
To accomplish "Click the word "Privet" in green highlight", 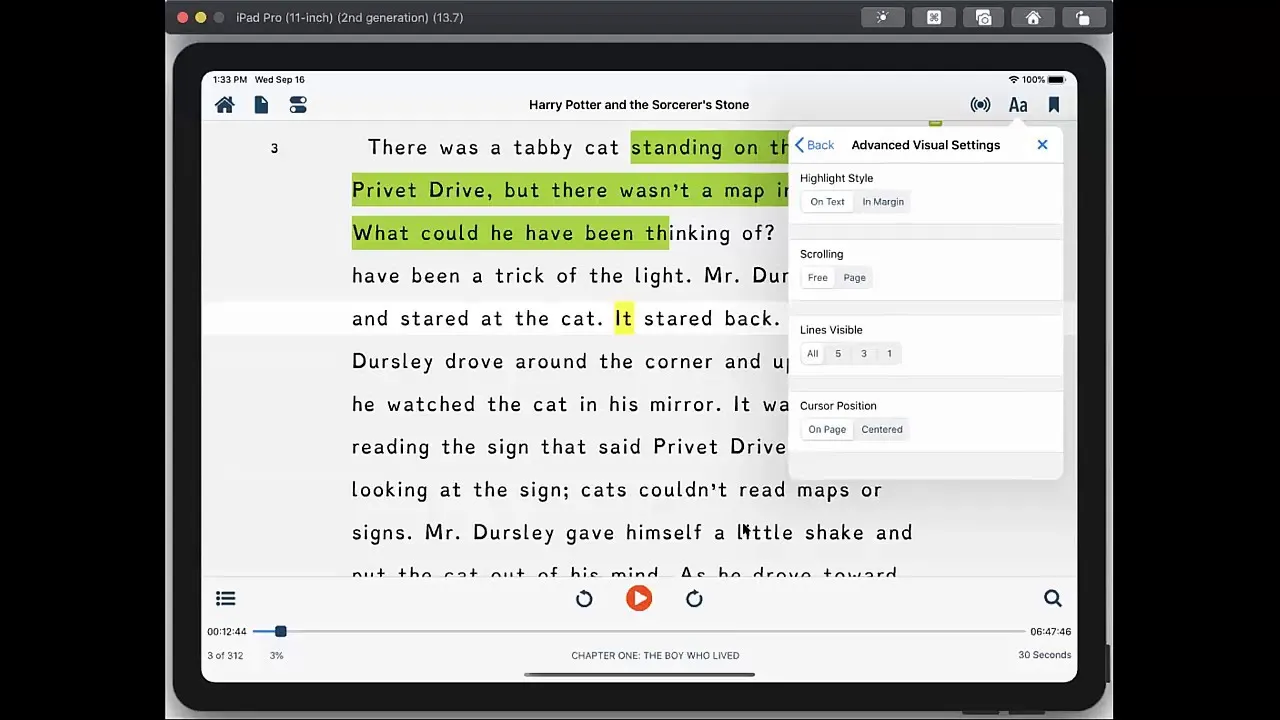I will (385, 191).
